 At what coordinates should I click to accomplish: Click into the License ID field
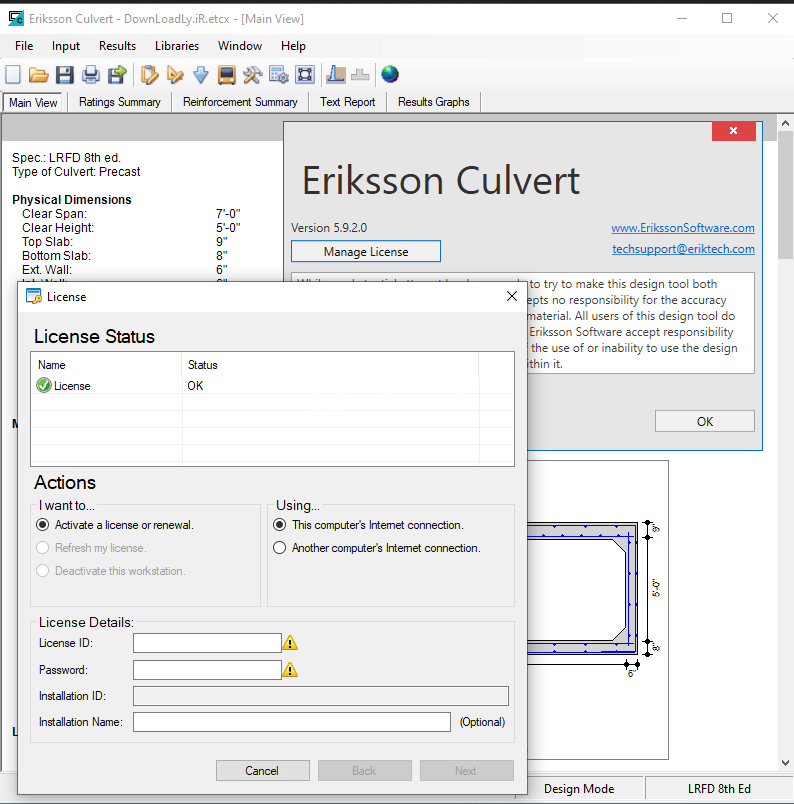pyautogui.click(x=207, y=642)
